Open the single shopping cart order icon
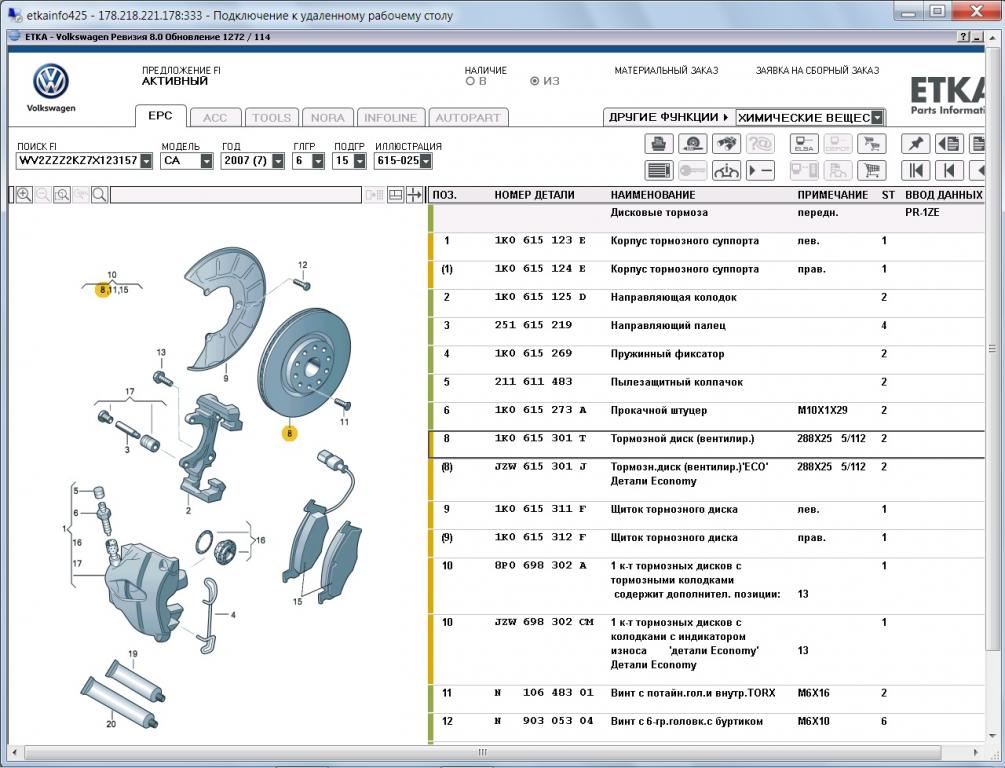The image size is (1005, 768). 871,171
